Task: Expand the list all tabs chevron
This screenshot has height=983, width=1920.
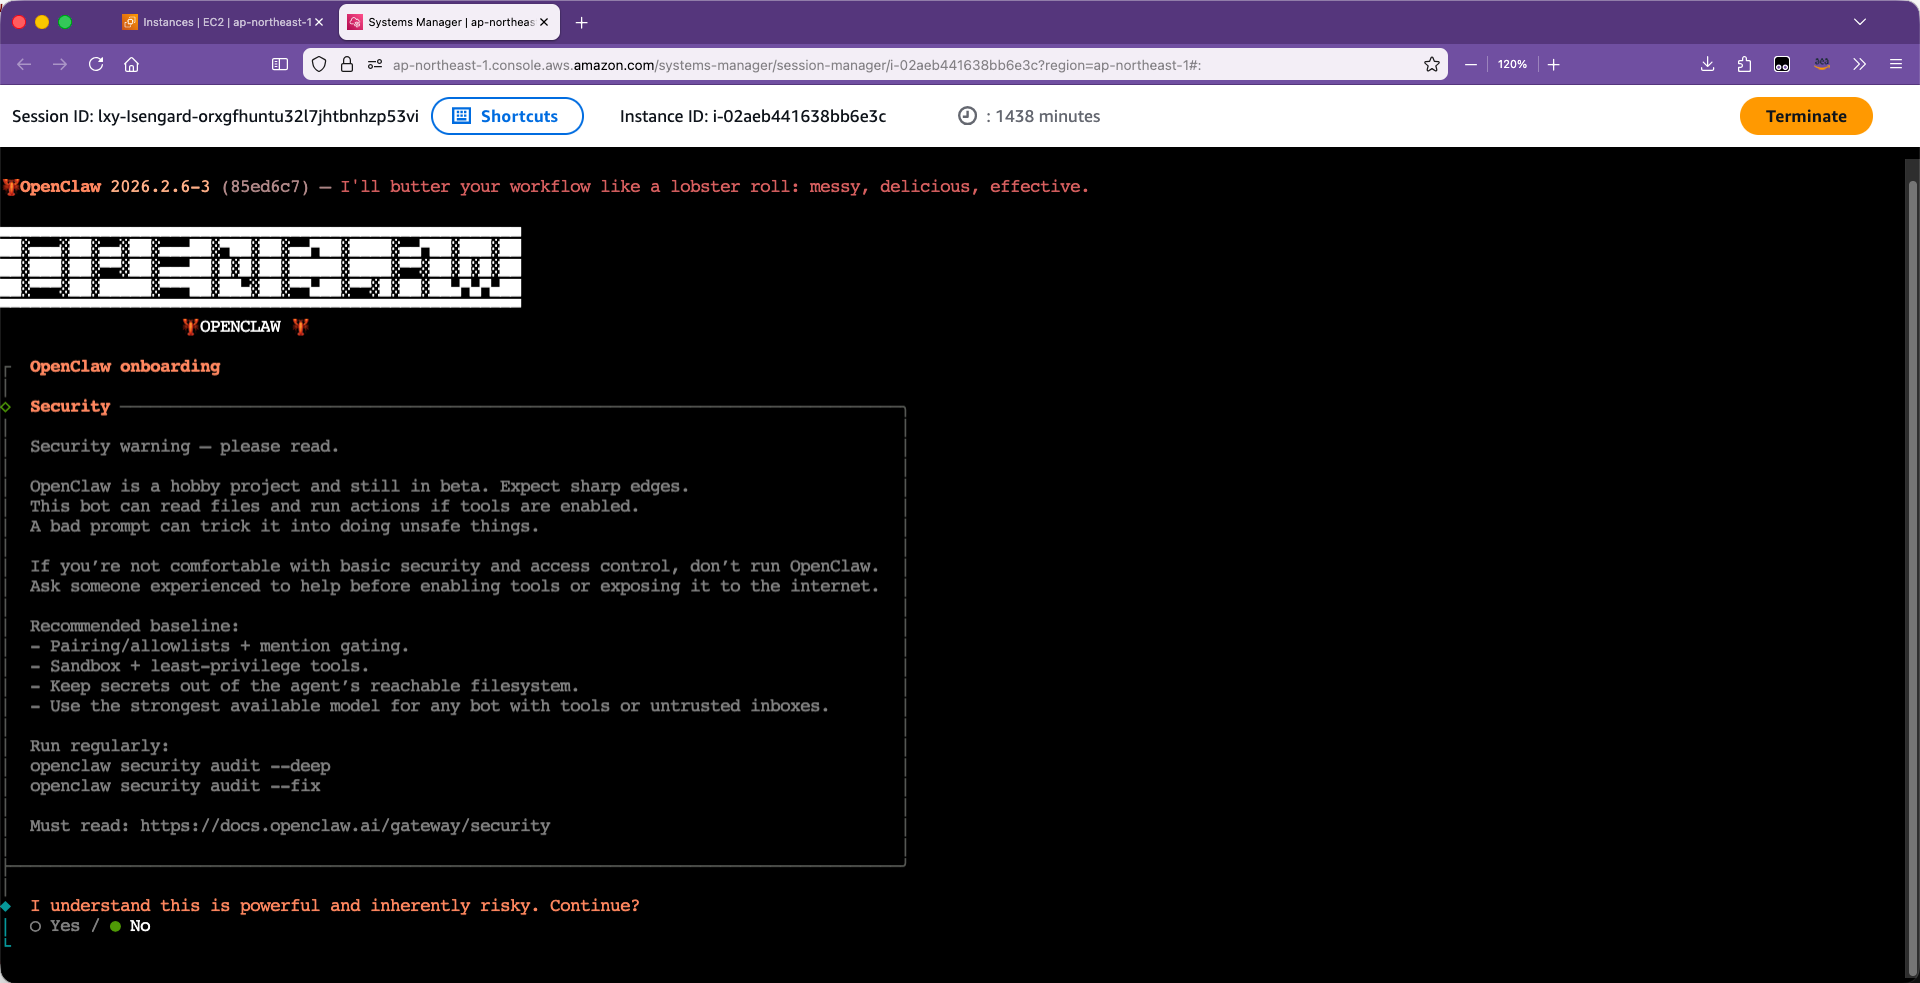Action: [1859, 22]
